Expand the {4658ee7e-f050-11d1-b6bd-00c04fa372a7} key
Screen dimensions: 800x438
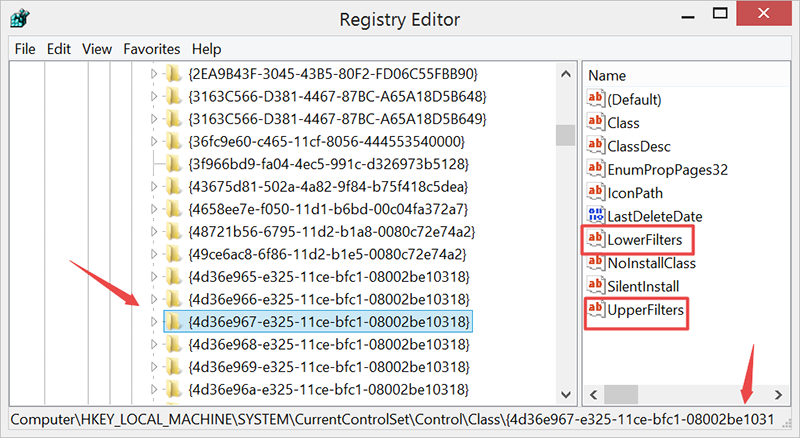[x=154, y=209]
